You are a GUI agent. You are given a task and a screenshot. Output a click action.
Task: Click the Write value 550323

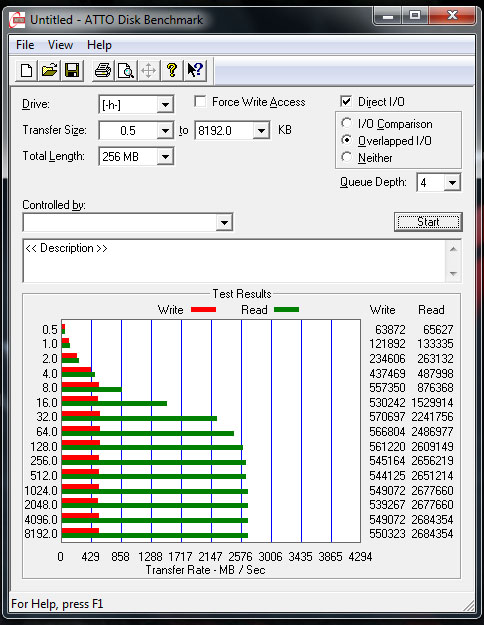[387, 534]
